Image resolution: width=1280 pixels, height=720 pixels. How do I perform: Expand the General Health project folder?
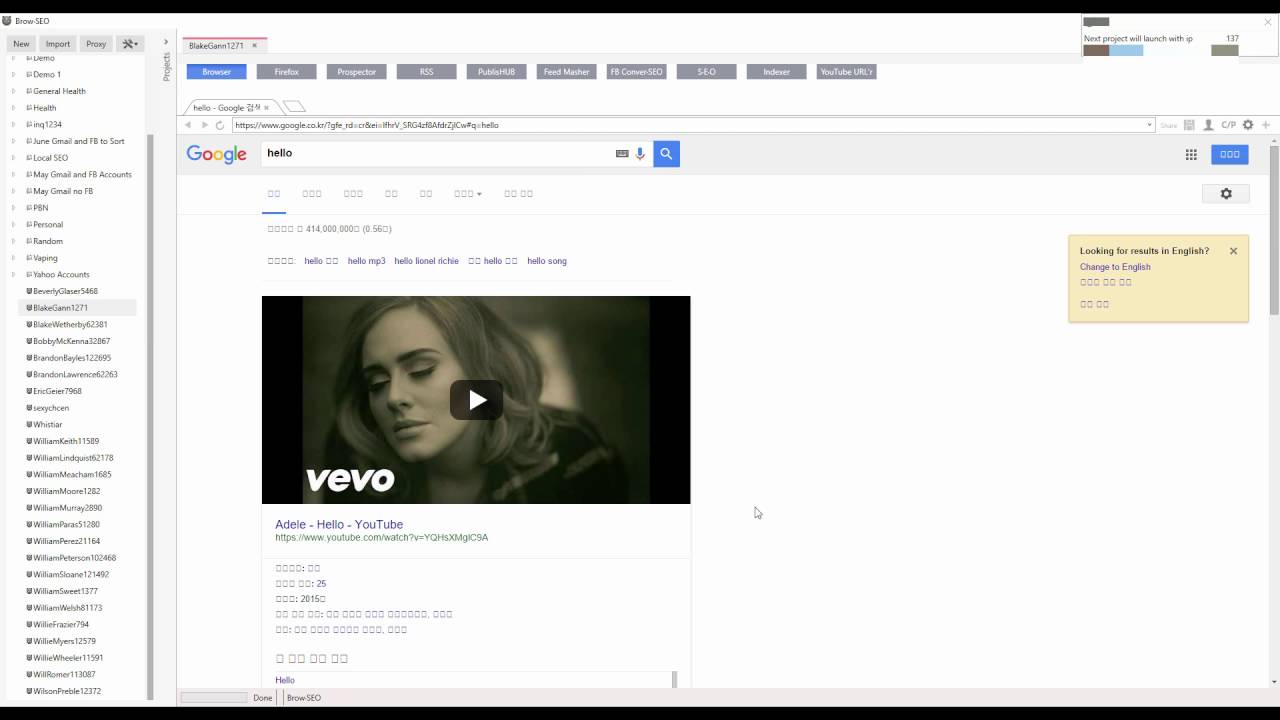tap(13, 91)
